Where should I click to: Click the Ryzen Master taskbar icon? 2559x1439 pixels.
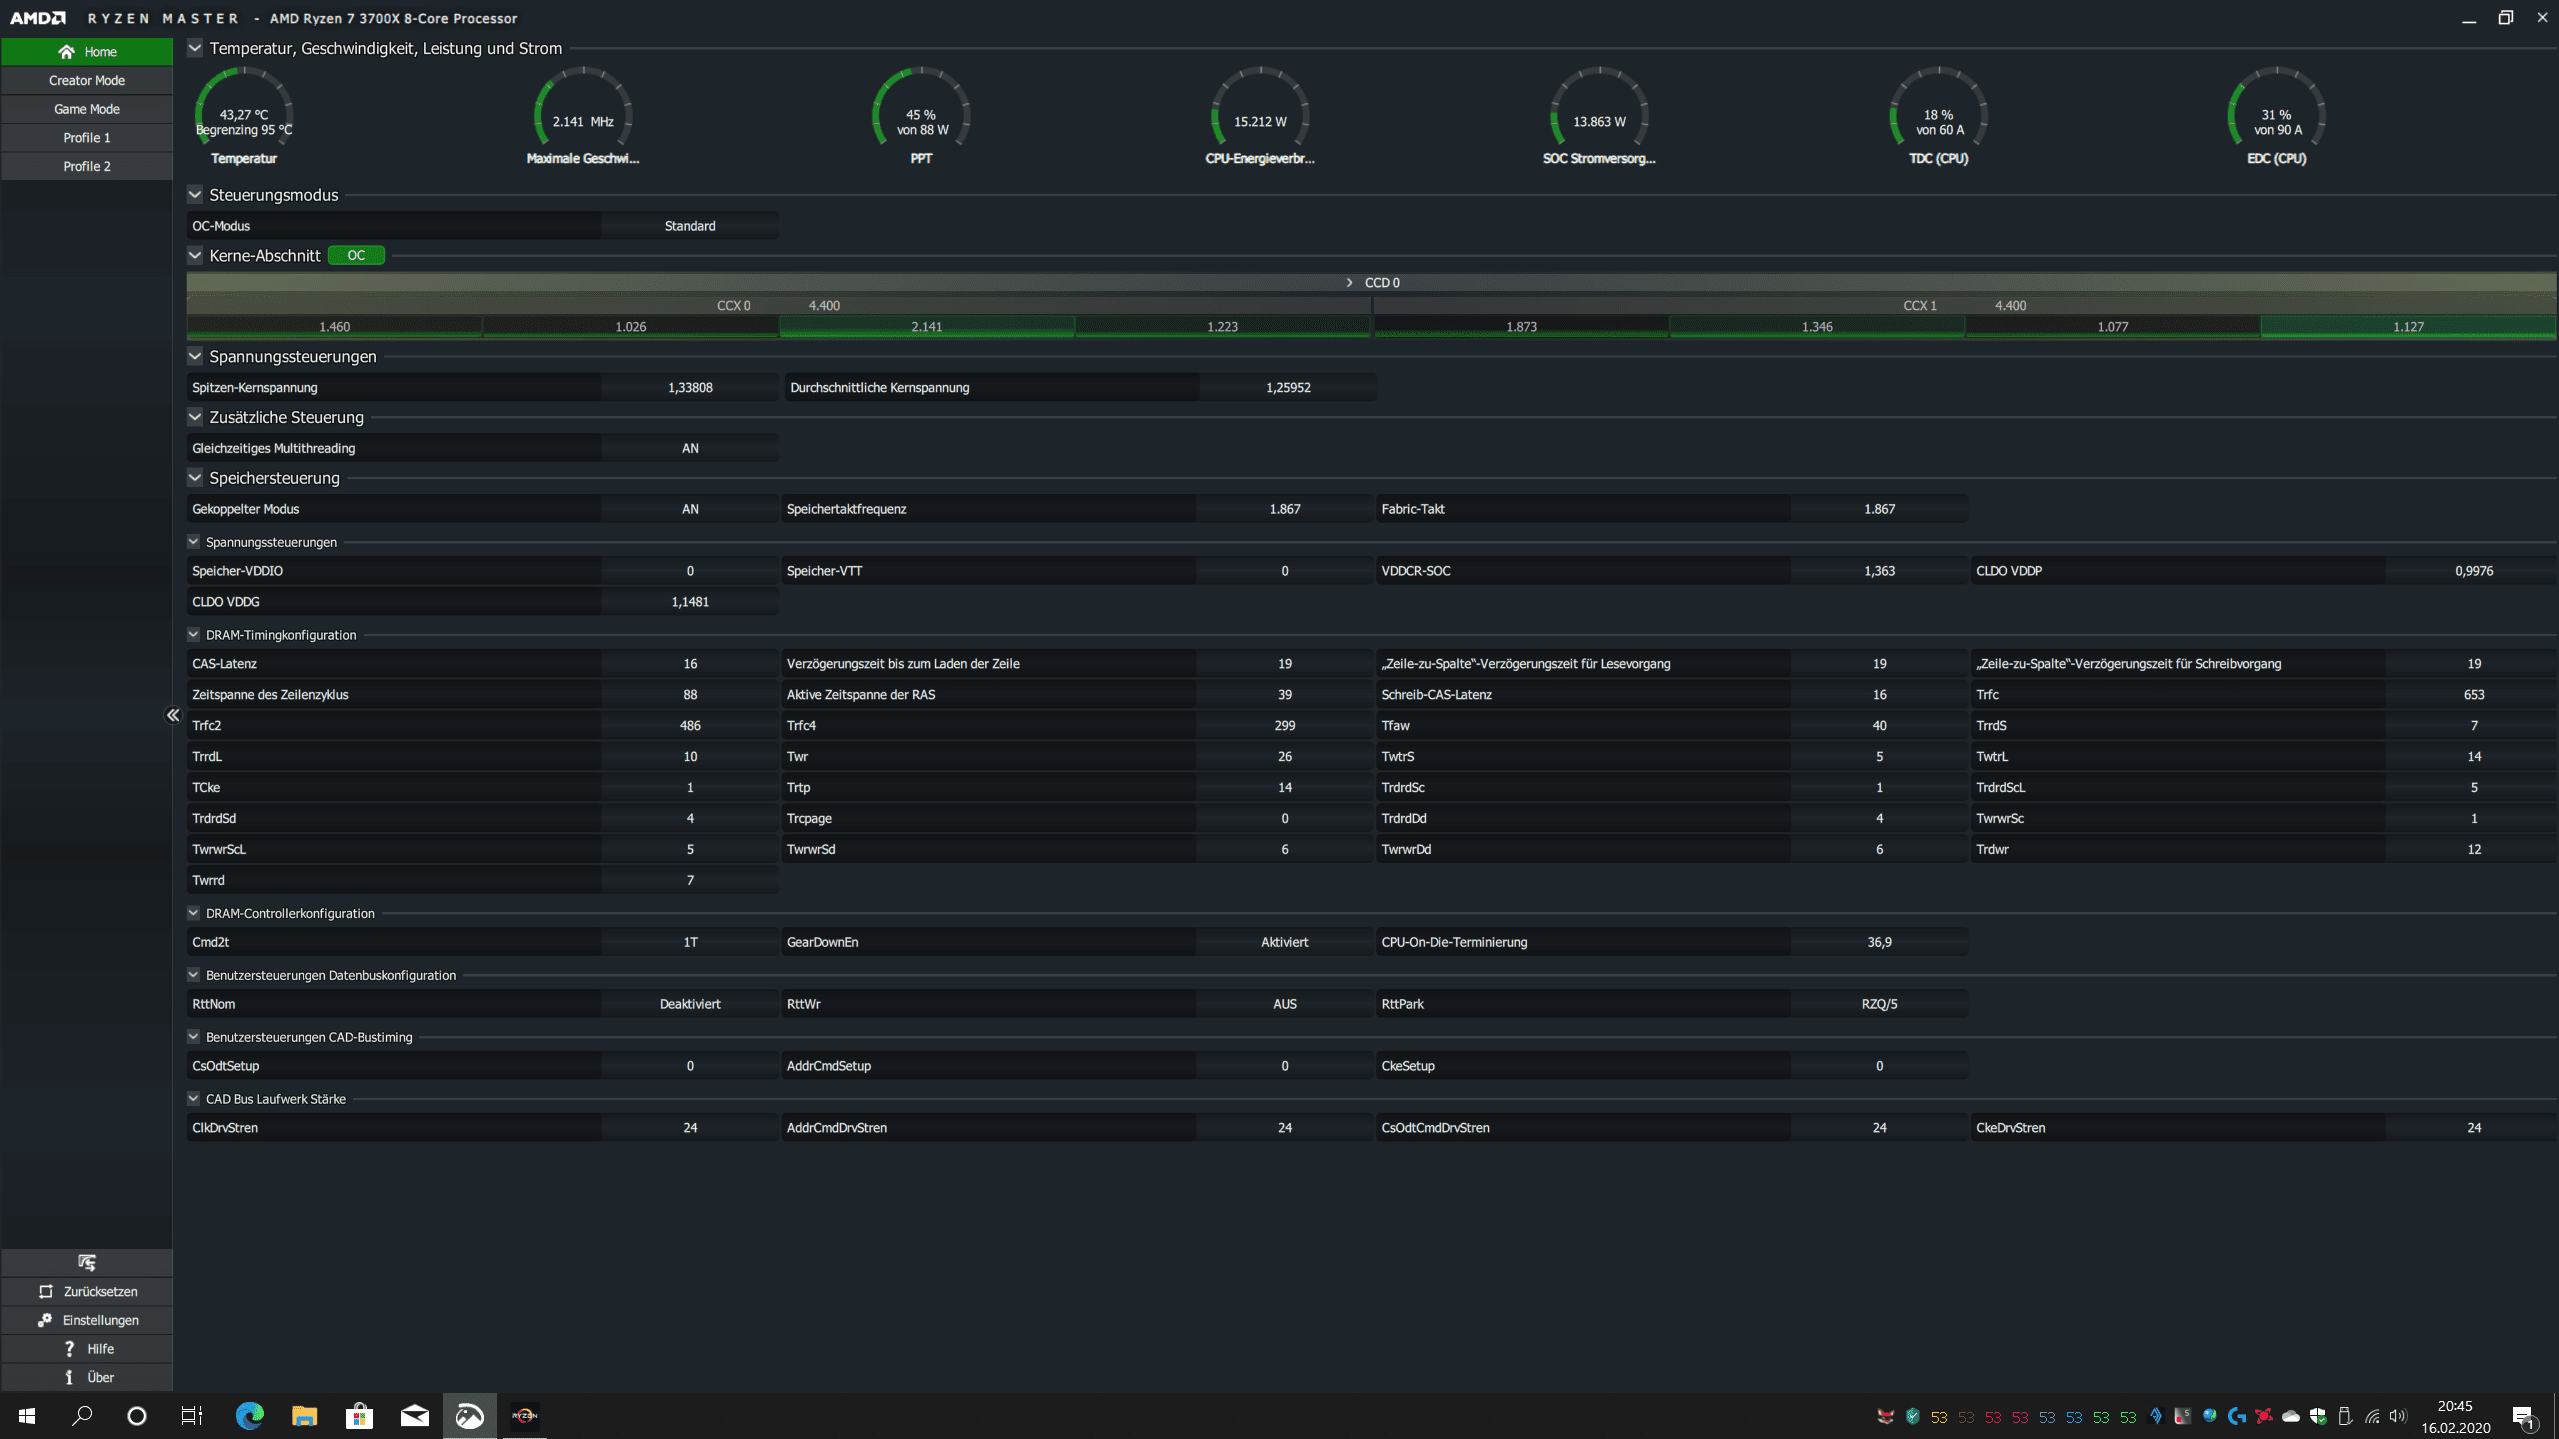click(525, 1416)
